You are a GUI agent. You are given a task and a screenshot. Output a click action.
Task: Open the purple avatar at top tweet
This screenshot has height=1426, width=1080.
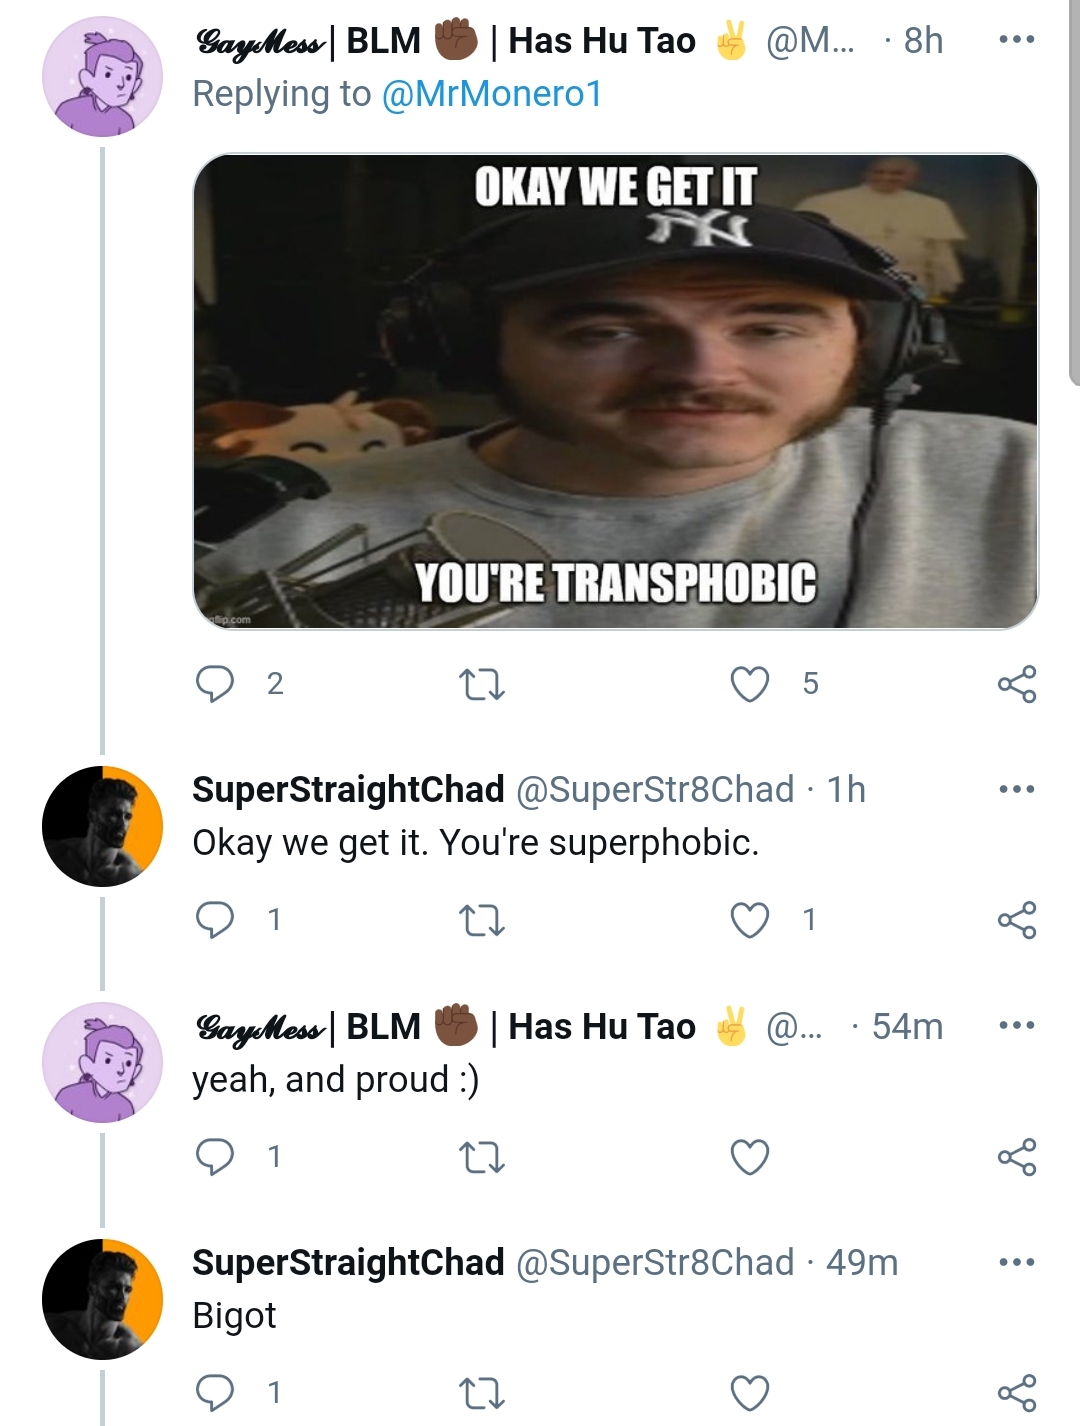(x=102, y=76)
